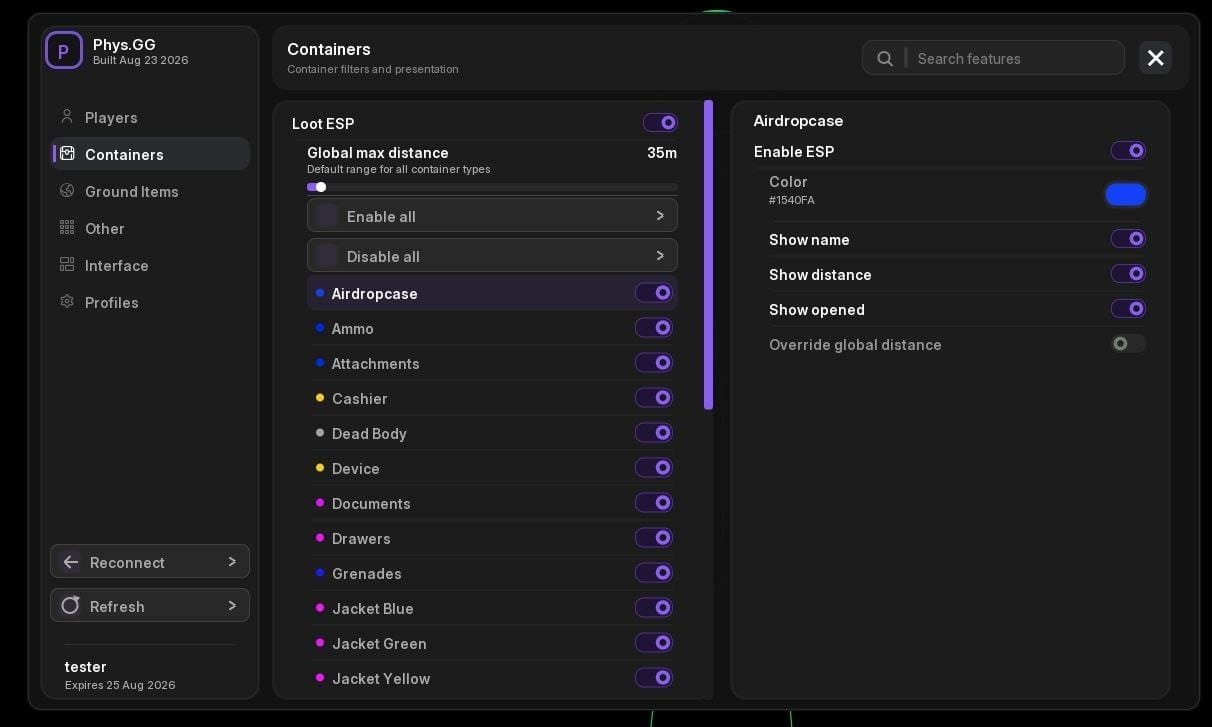Screen dimensions: 1212x727
Task: Toggle the Loot ESP switch
Action: point(660,123)
